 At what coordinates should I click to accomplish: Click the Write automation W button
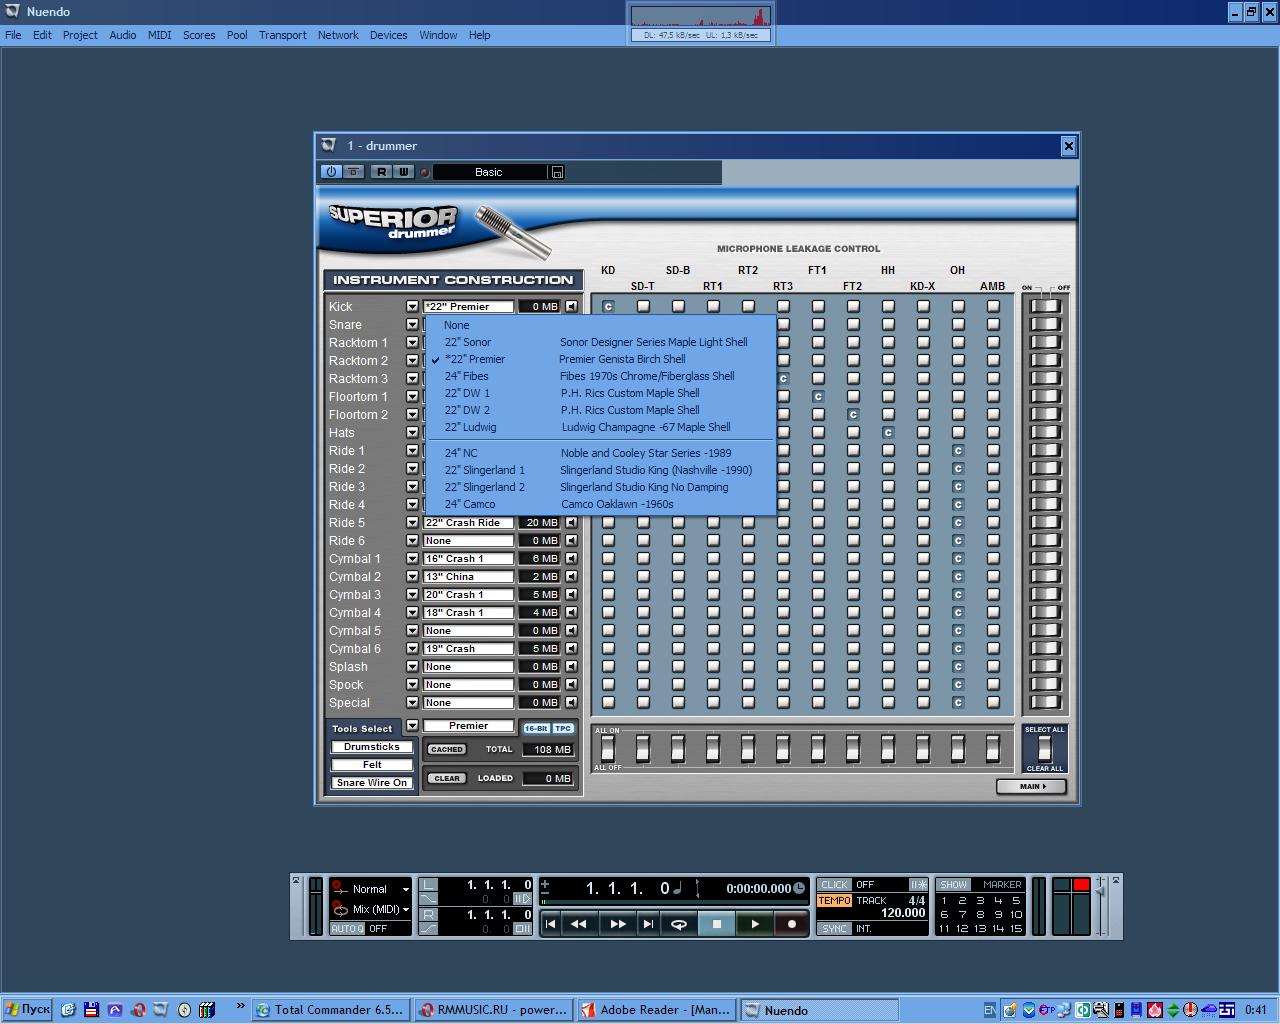pyautogui.click(x=404, y=172)
